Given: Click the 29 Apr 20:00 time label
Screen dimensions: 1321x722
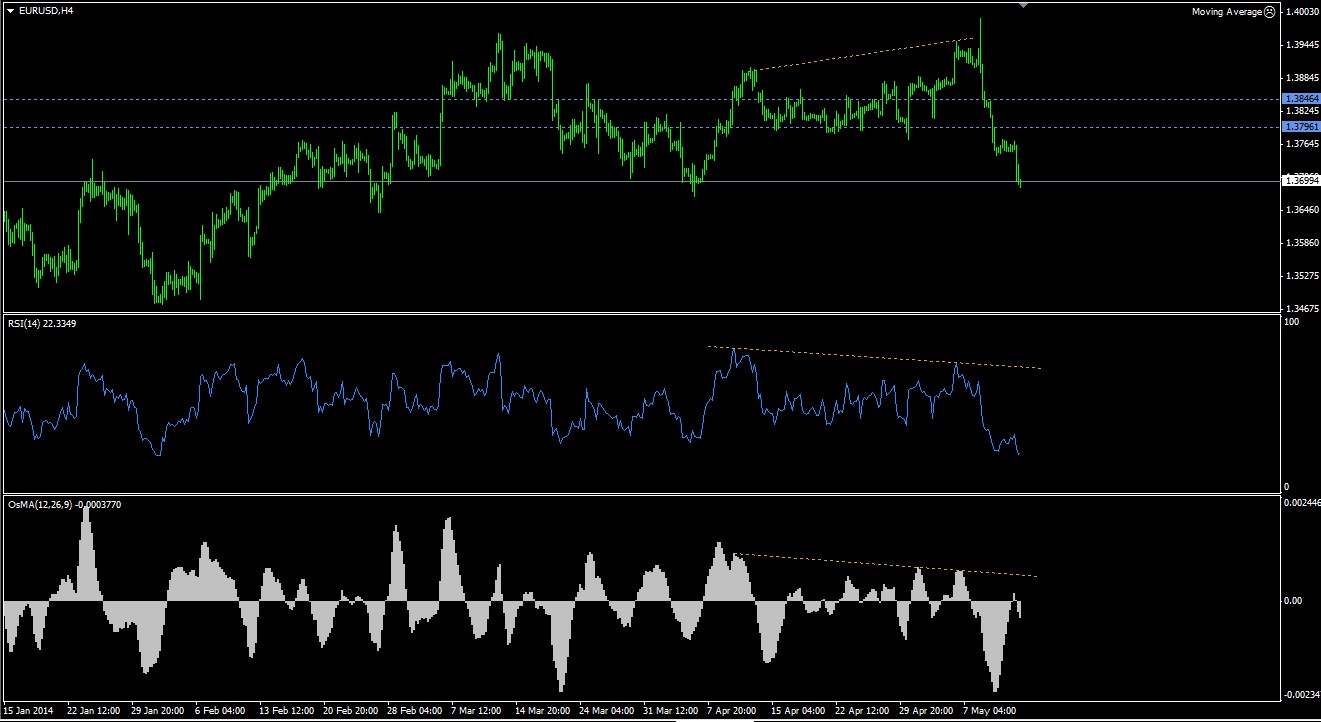Looking at the screenshot, I should coord(927,711).
